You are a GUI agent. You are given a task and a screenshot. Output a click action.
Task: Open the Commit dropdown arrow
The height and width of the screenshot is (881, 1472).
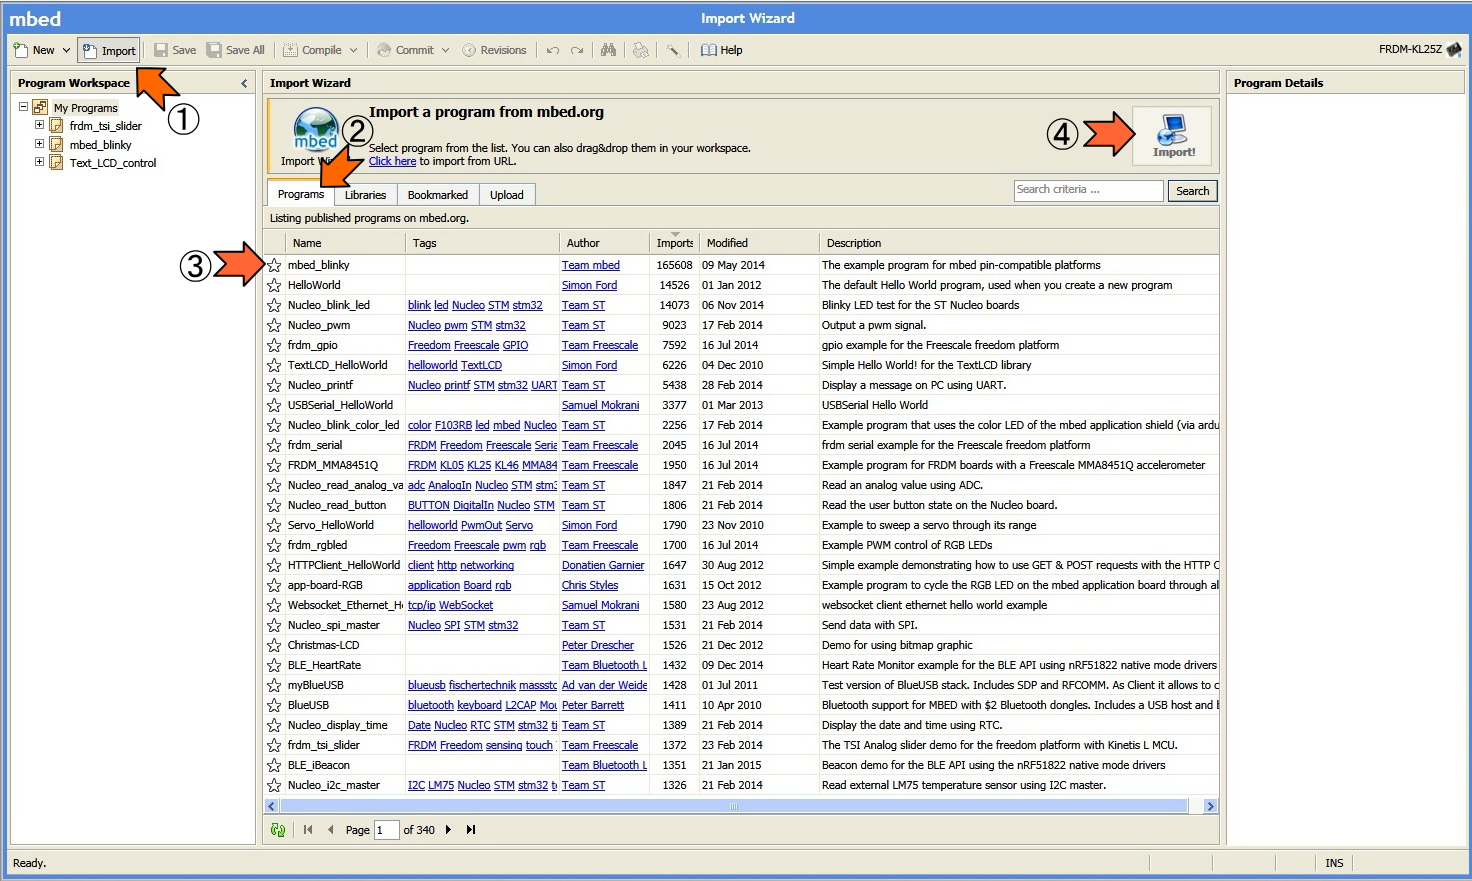click(x=445, y=50)
